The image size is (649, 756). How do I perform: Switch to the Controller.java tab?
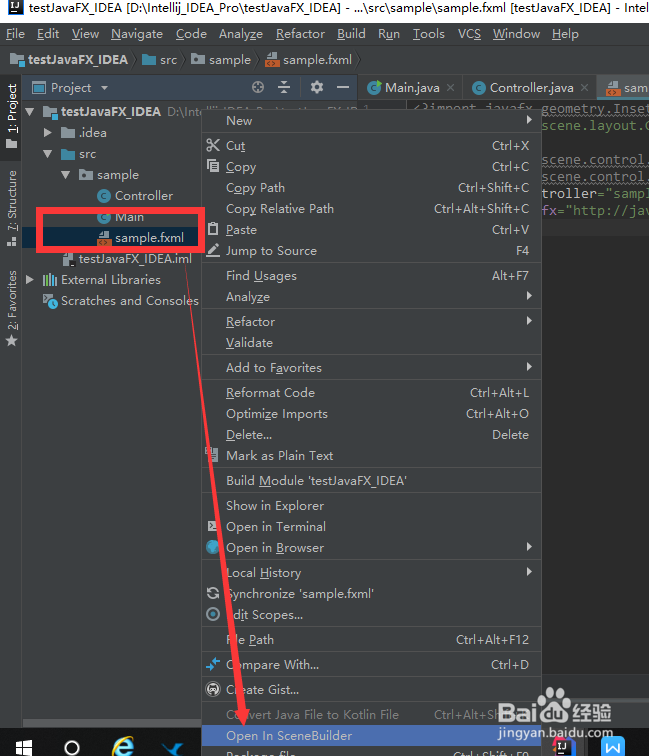531,88
